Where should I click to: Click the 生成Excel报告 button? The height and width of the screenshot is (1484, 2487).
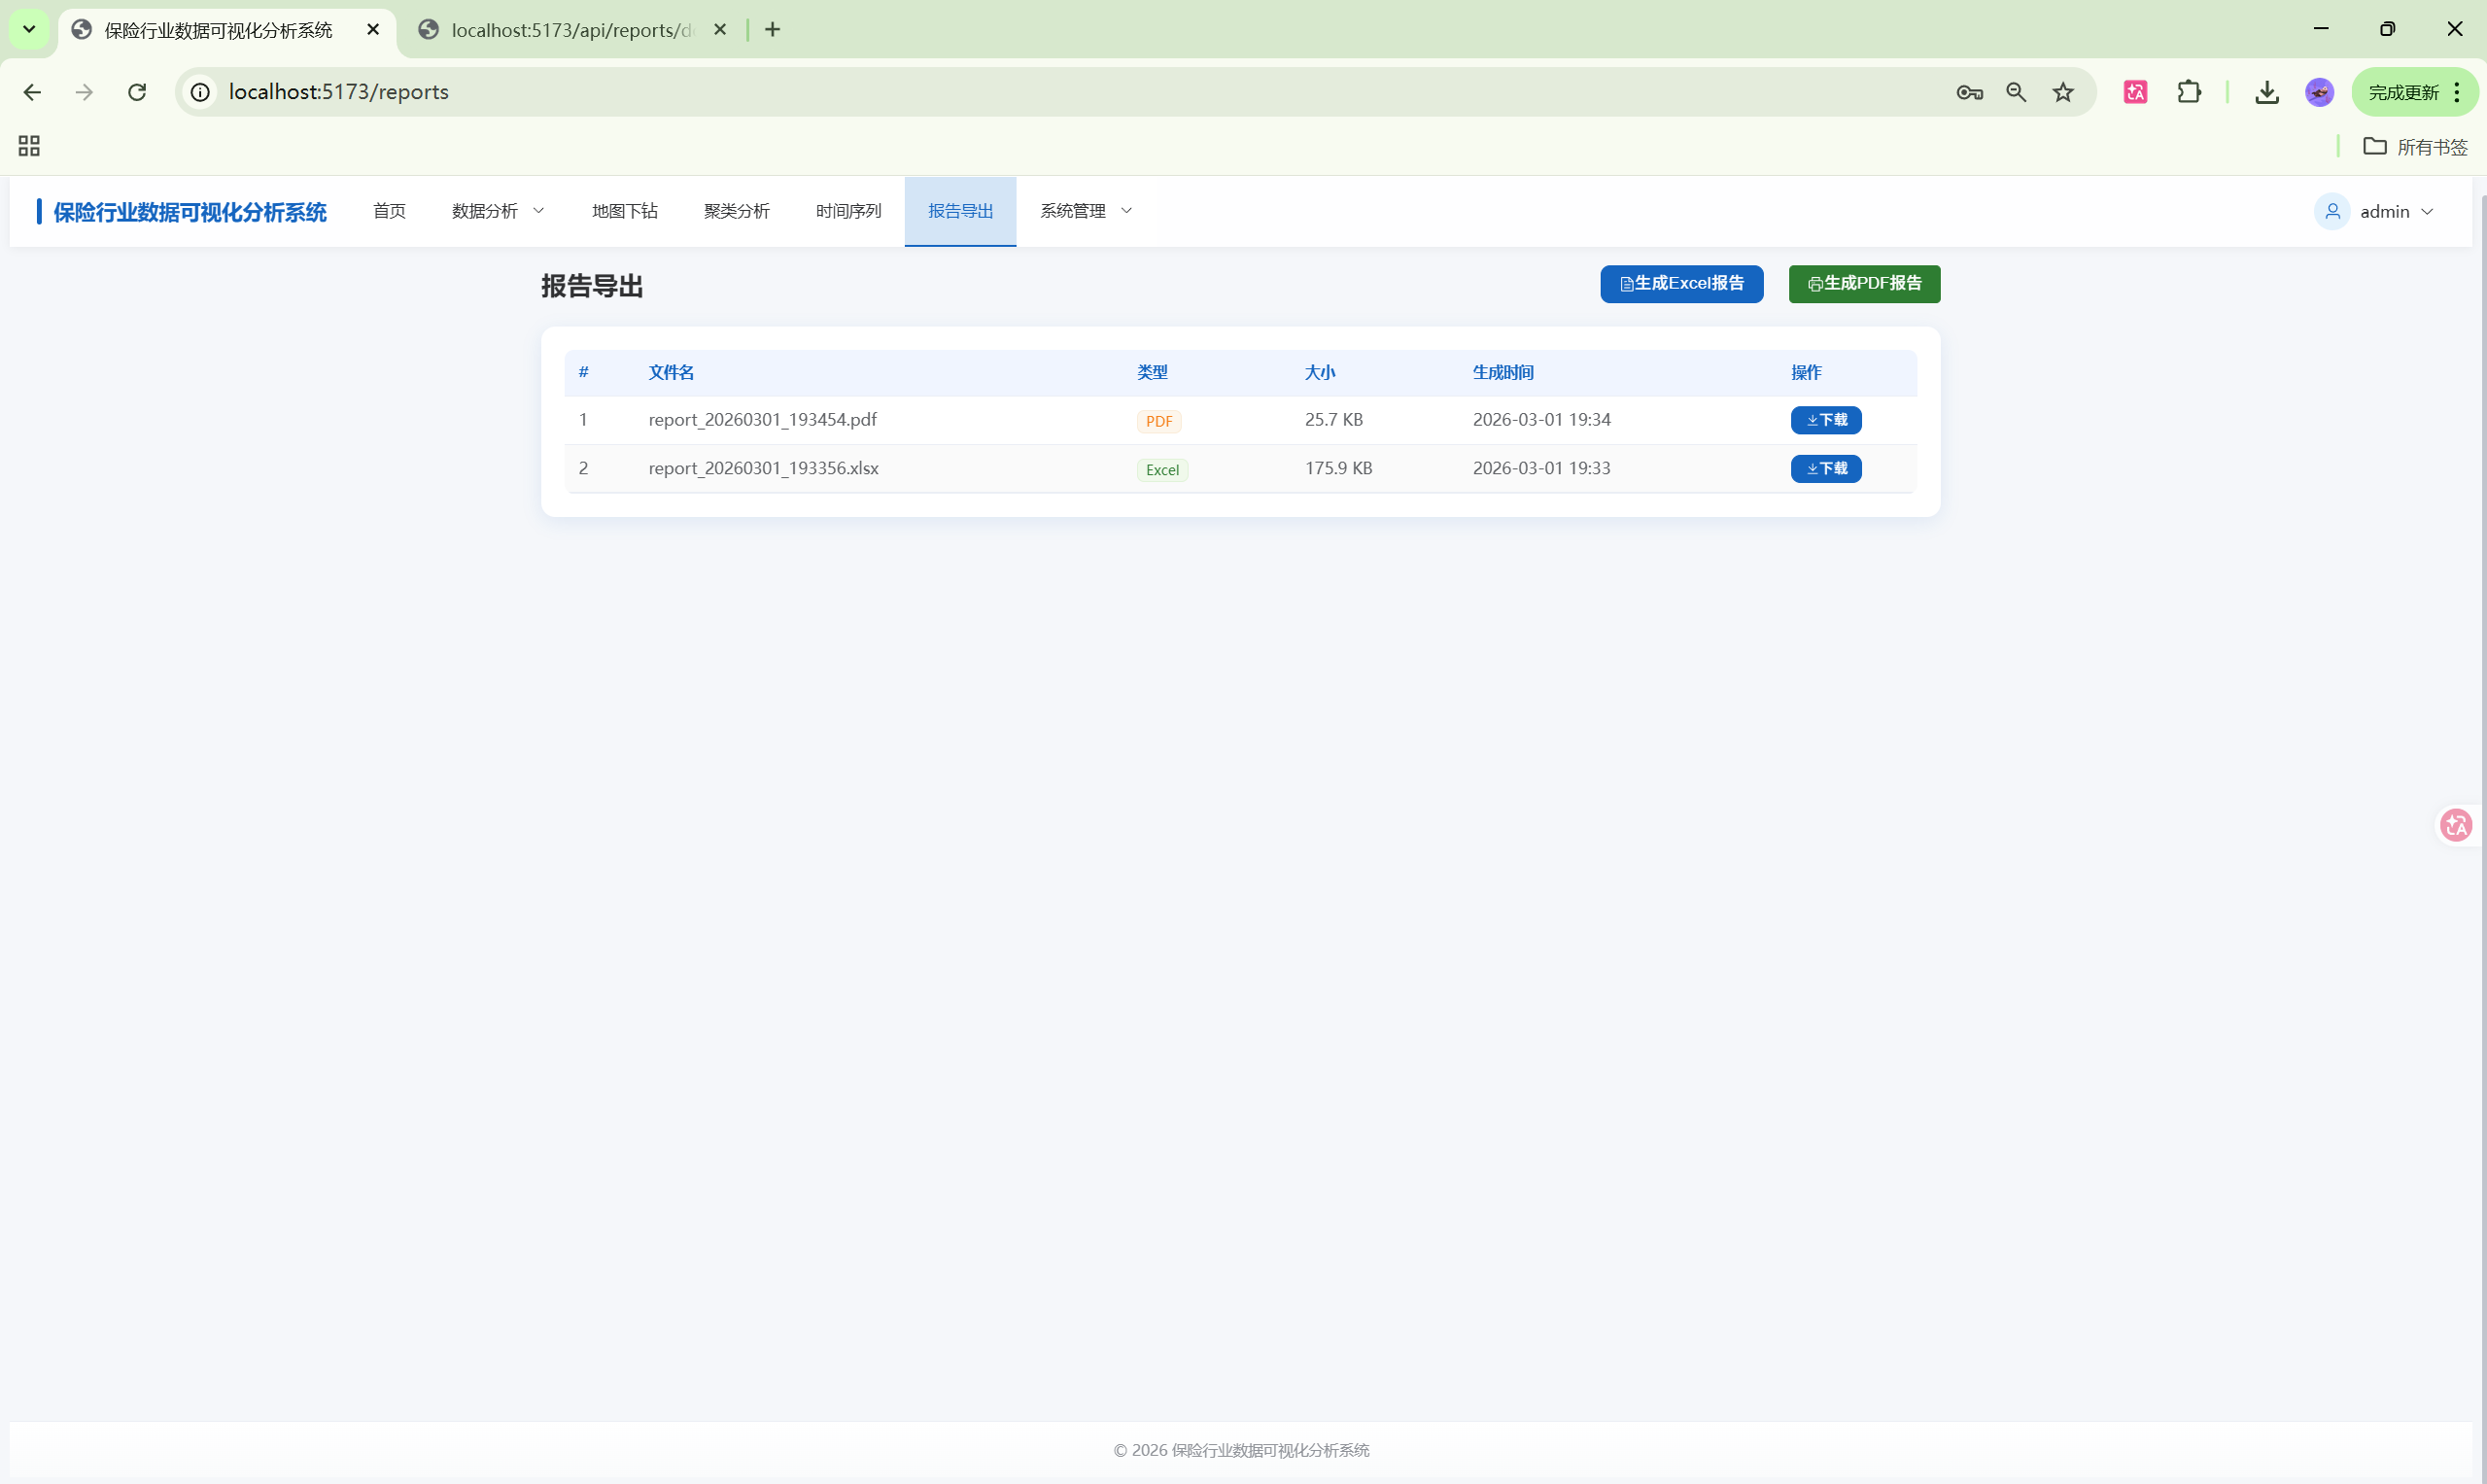tap(1681, 284)
